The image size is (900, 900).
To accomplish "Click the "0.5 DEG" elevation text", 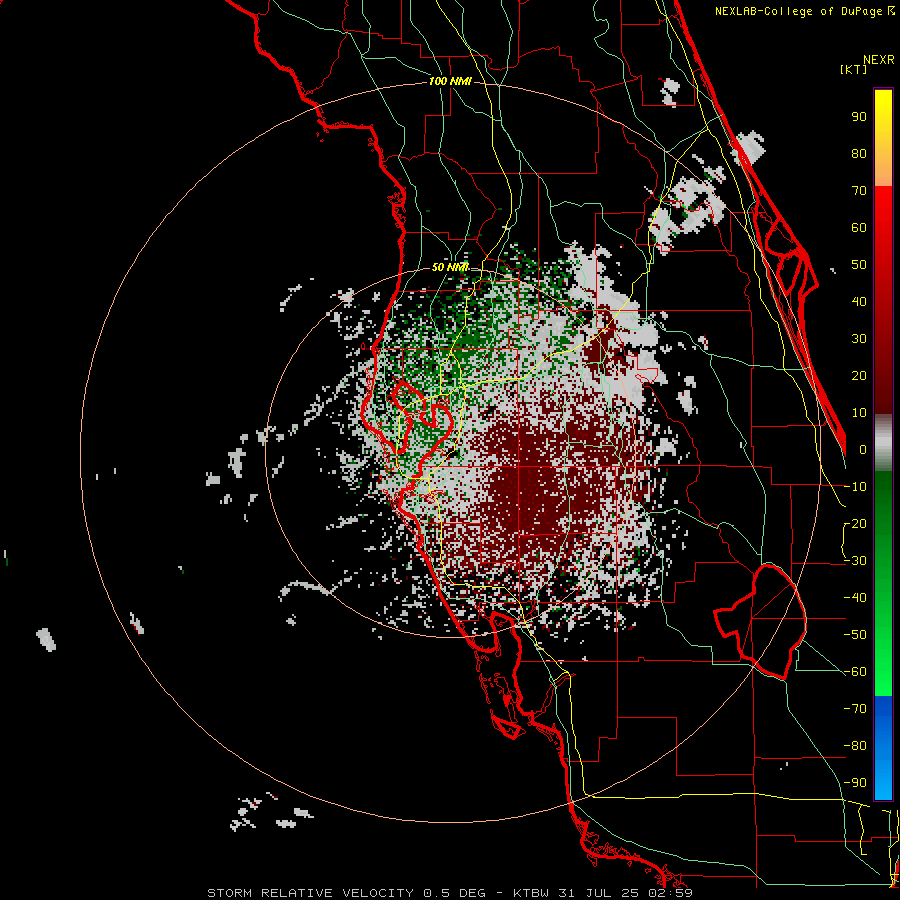I will click(455, 893).
